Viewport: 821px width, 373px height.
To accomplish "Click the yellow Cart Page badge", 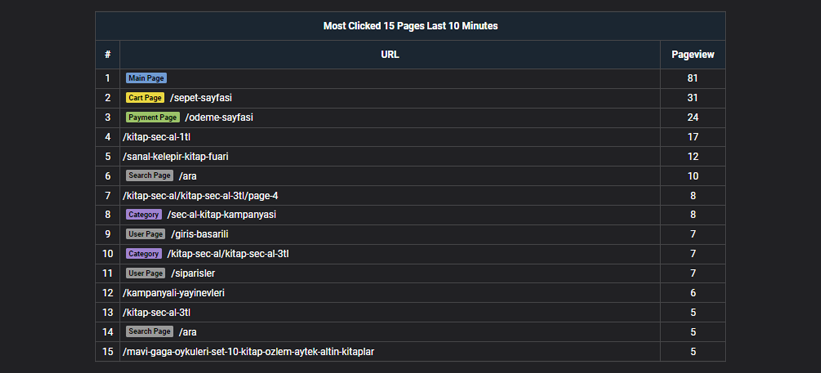I will [x=145, y=98].
